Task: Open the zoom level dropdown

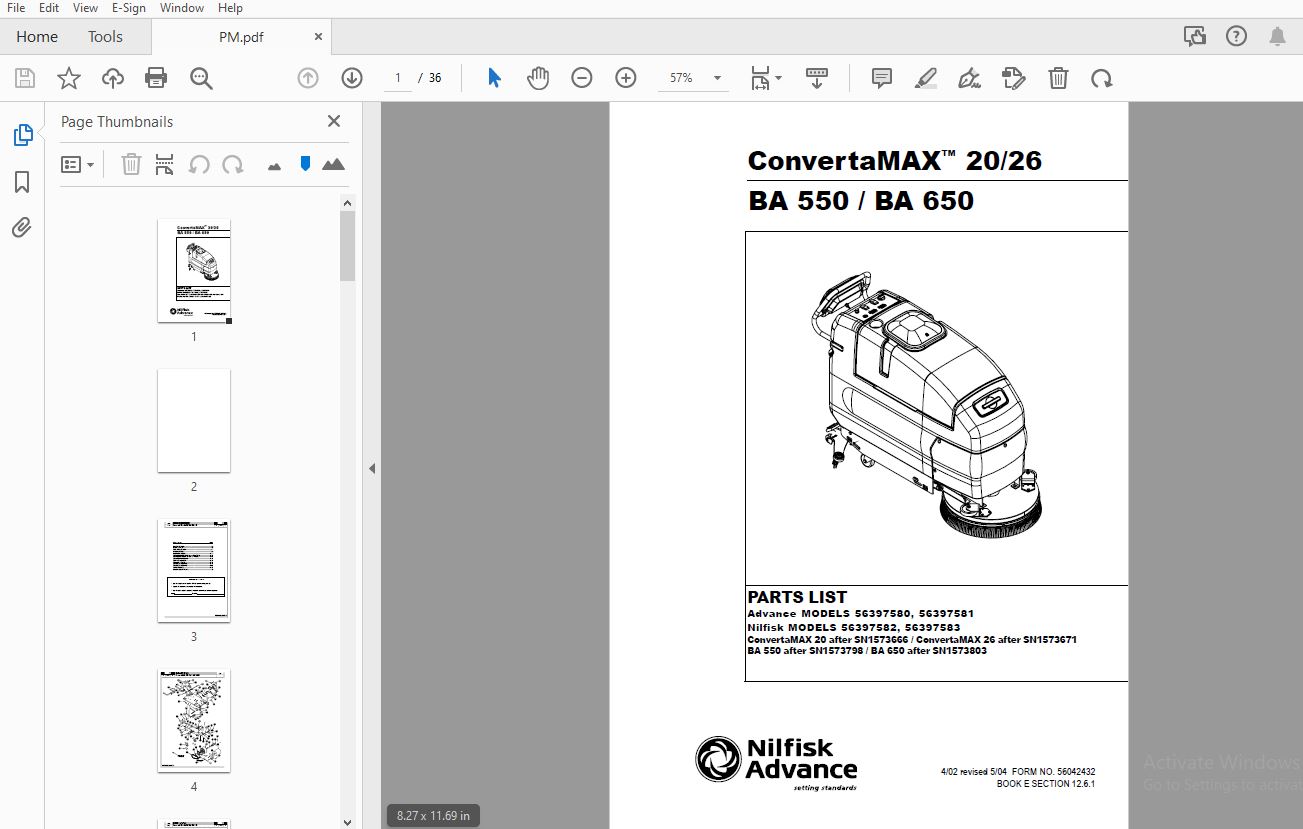Action: [717, 78]
